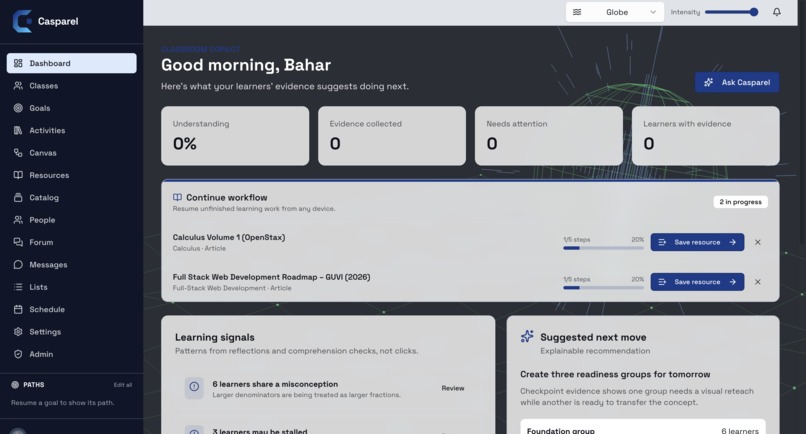Image resolution: width=806 pixels, height=434 pixels.
Task: Click the Schedule calendar icon
Action: point(18,310)
